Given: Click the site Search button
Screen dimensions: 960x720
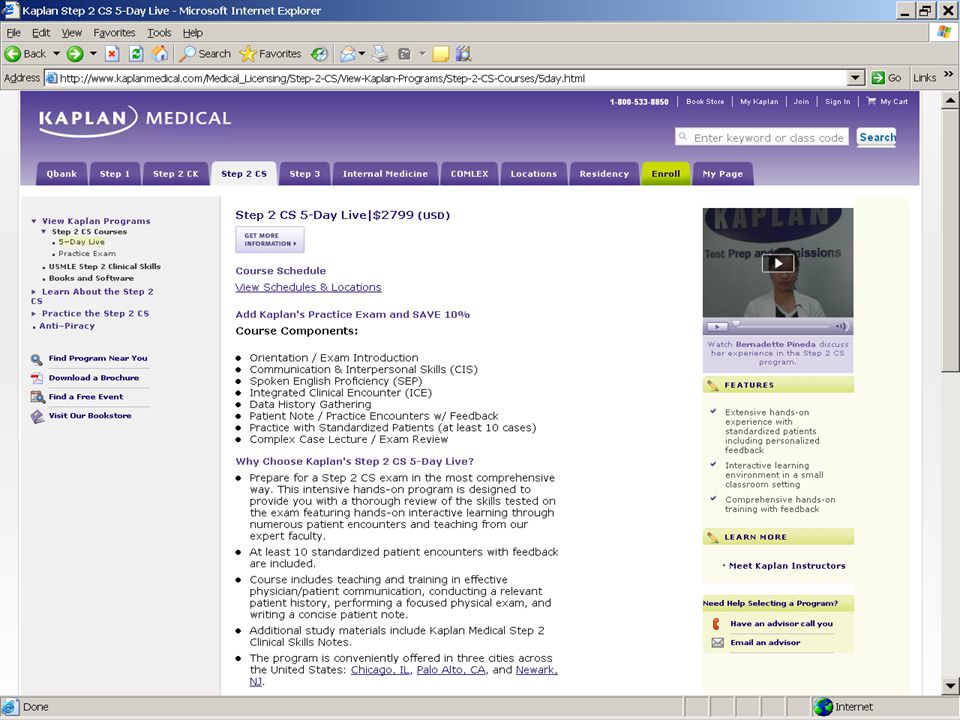Looking at the screenshot, I should (x=877, y=137).
